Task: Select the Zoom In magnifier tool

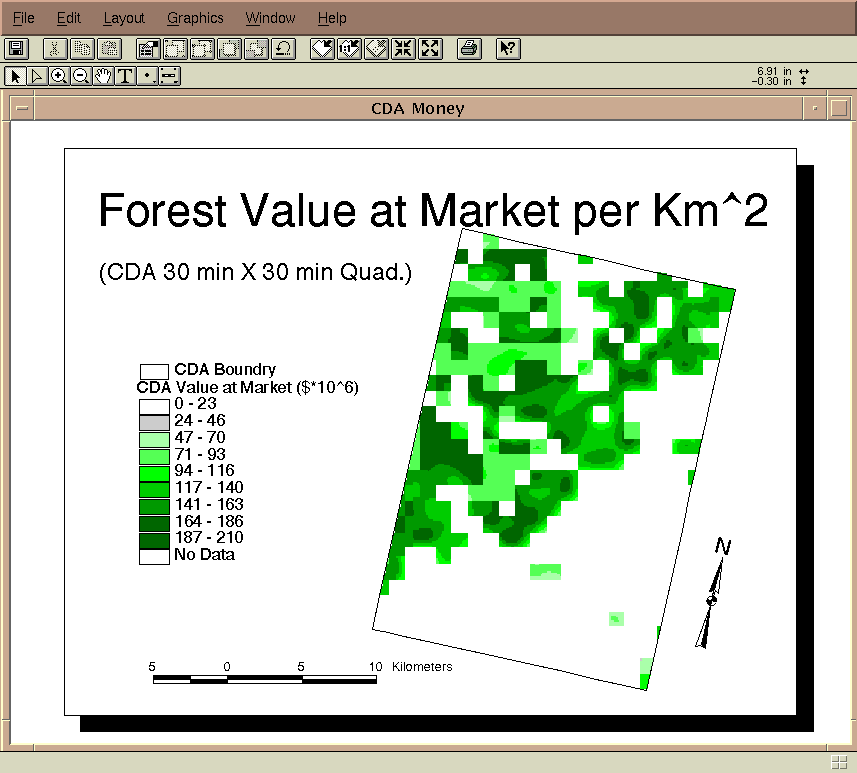Action: (59, 76)
